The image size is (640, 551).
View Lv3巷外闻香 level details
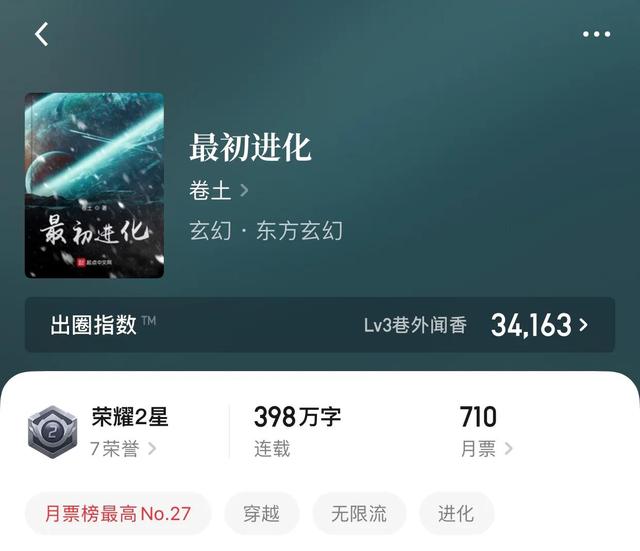pos(416,325)
